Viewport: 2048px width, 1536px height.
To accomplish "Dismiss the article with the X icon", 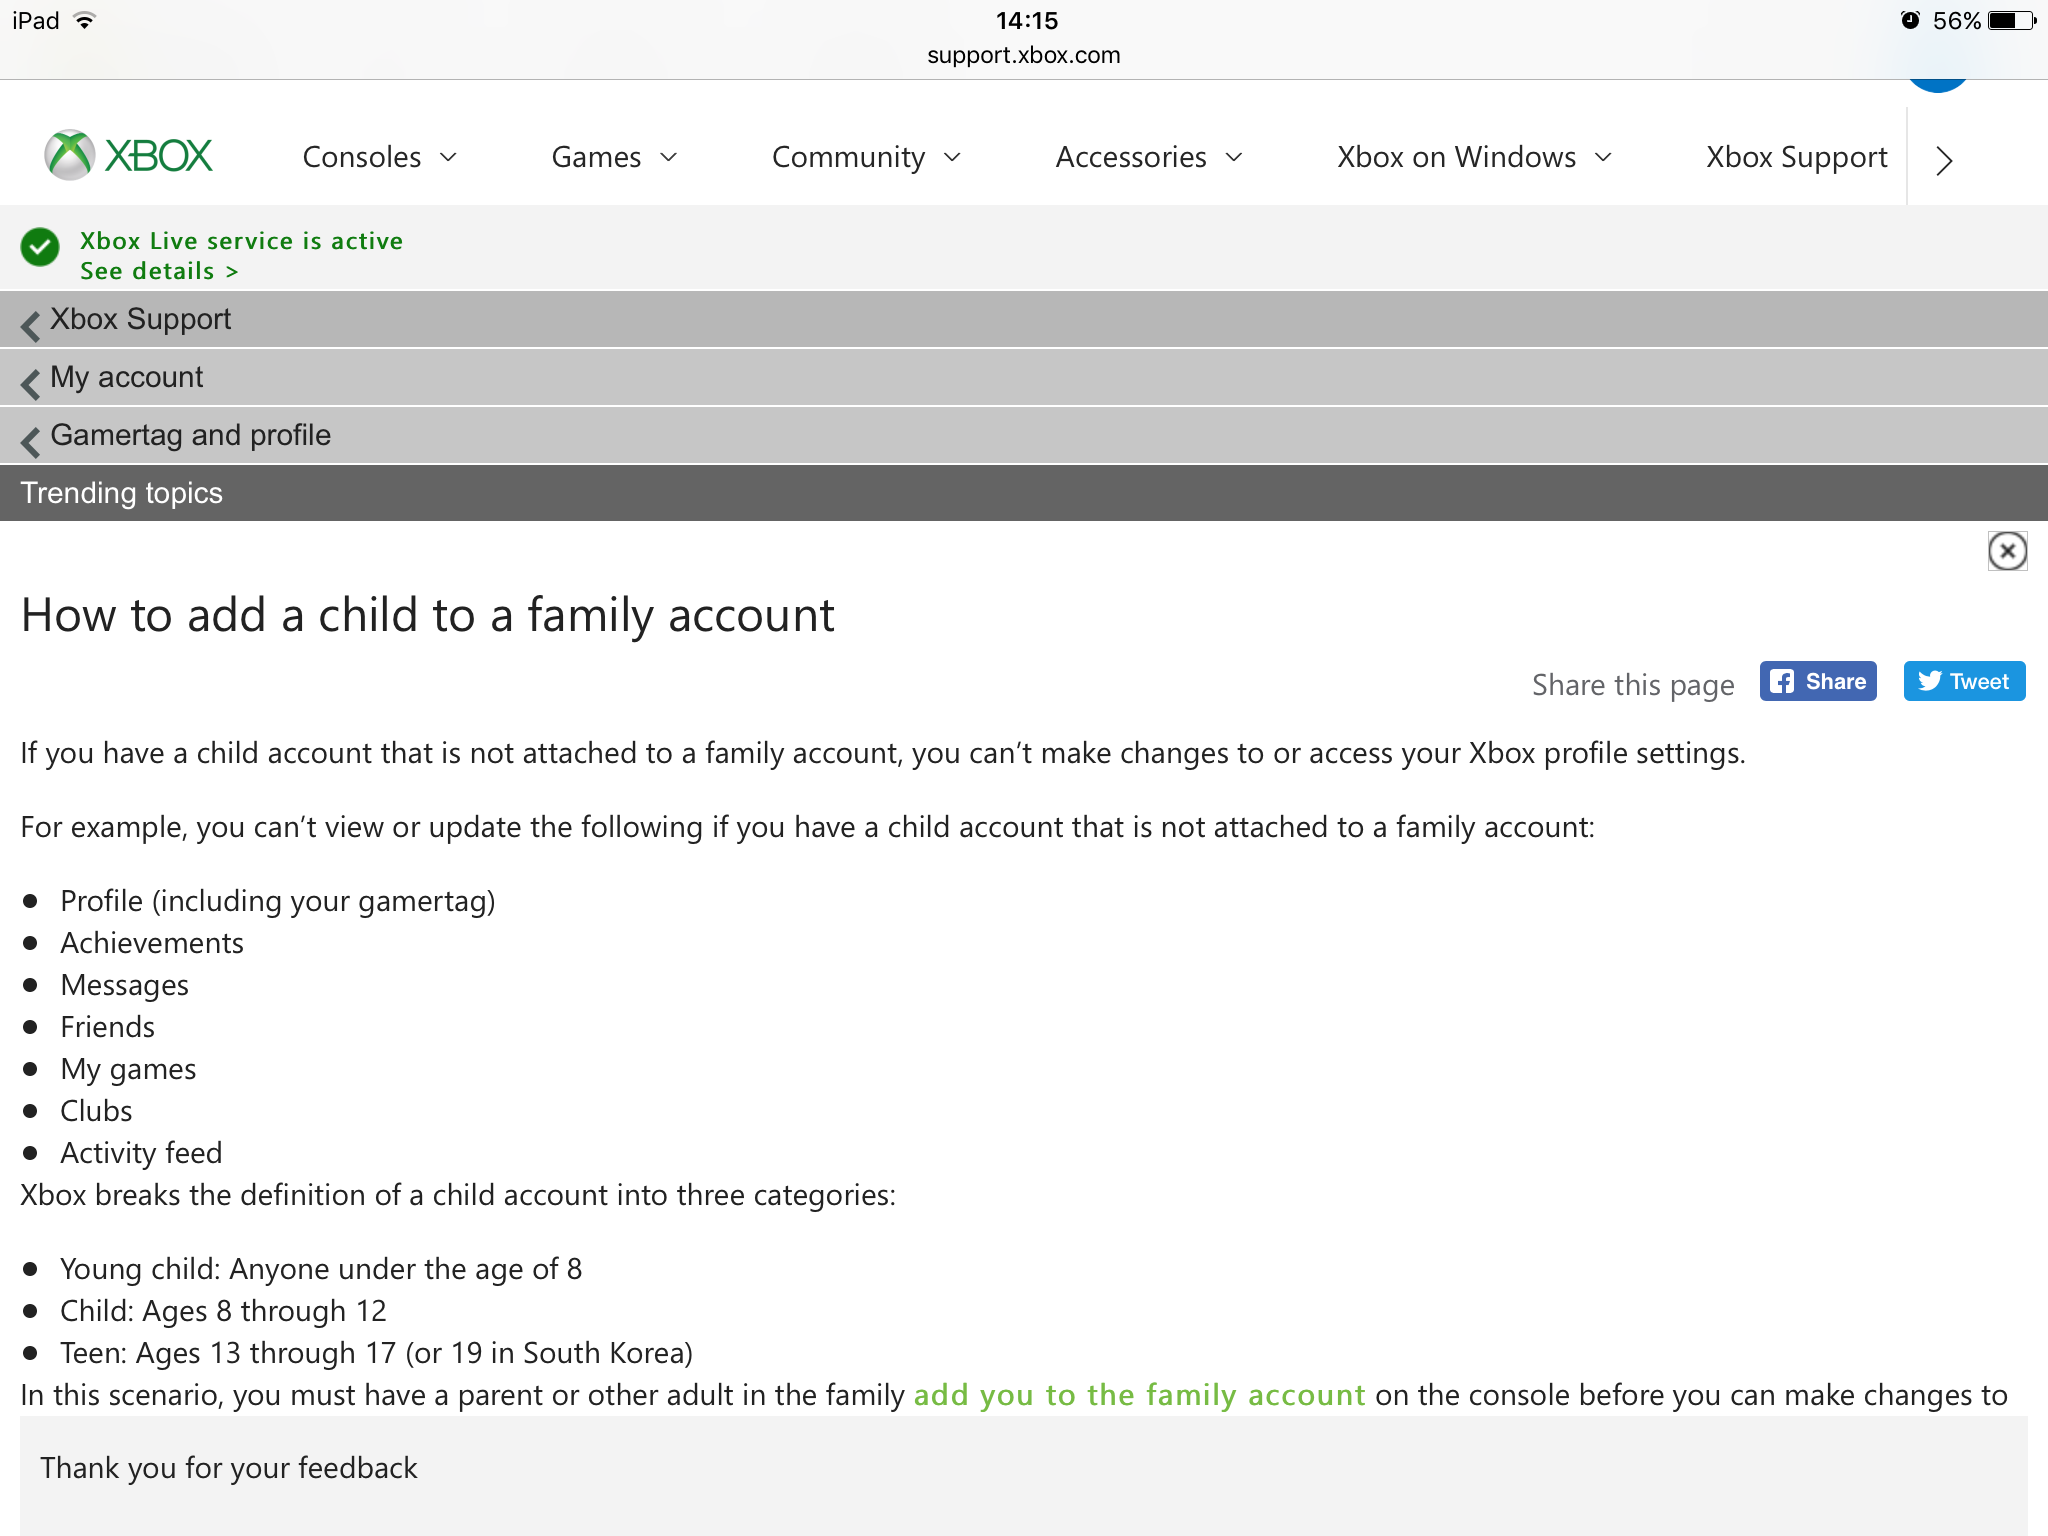I will click(x=2007, y=551).
